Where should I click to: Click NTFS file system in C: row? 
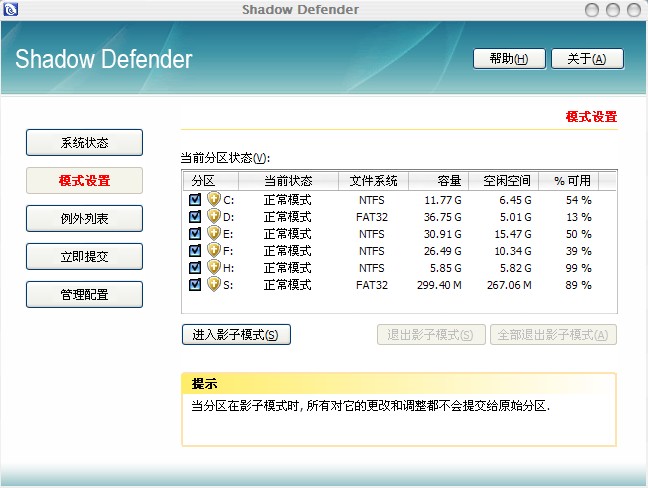coord(372,200)
